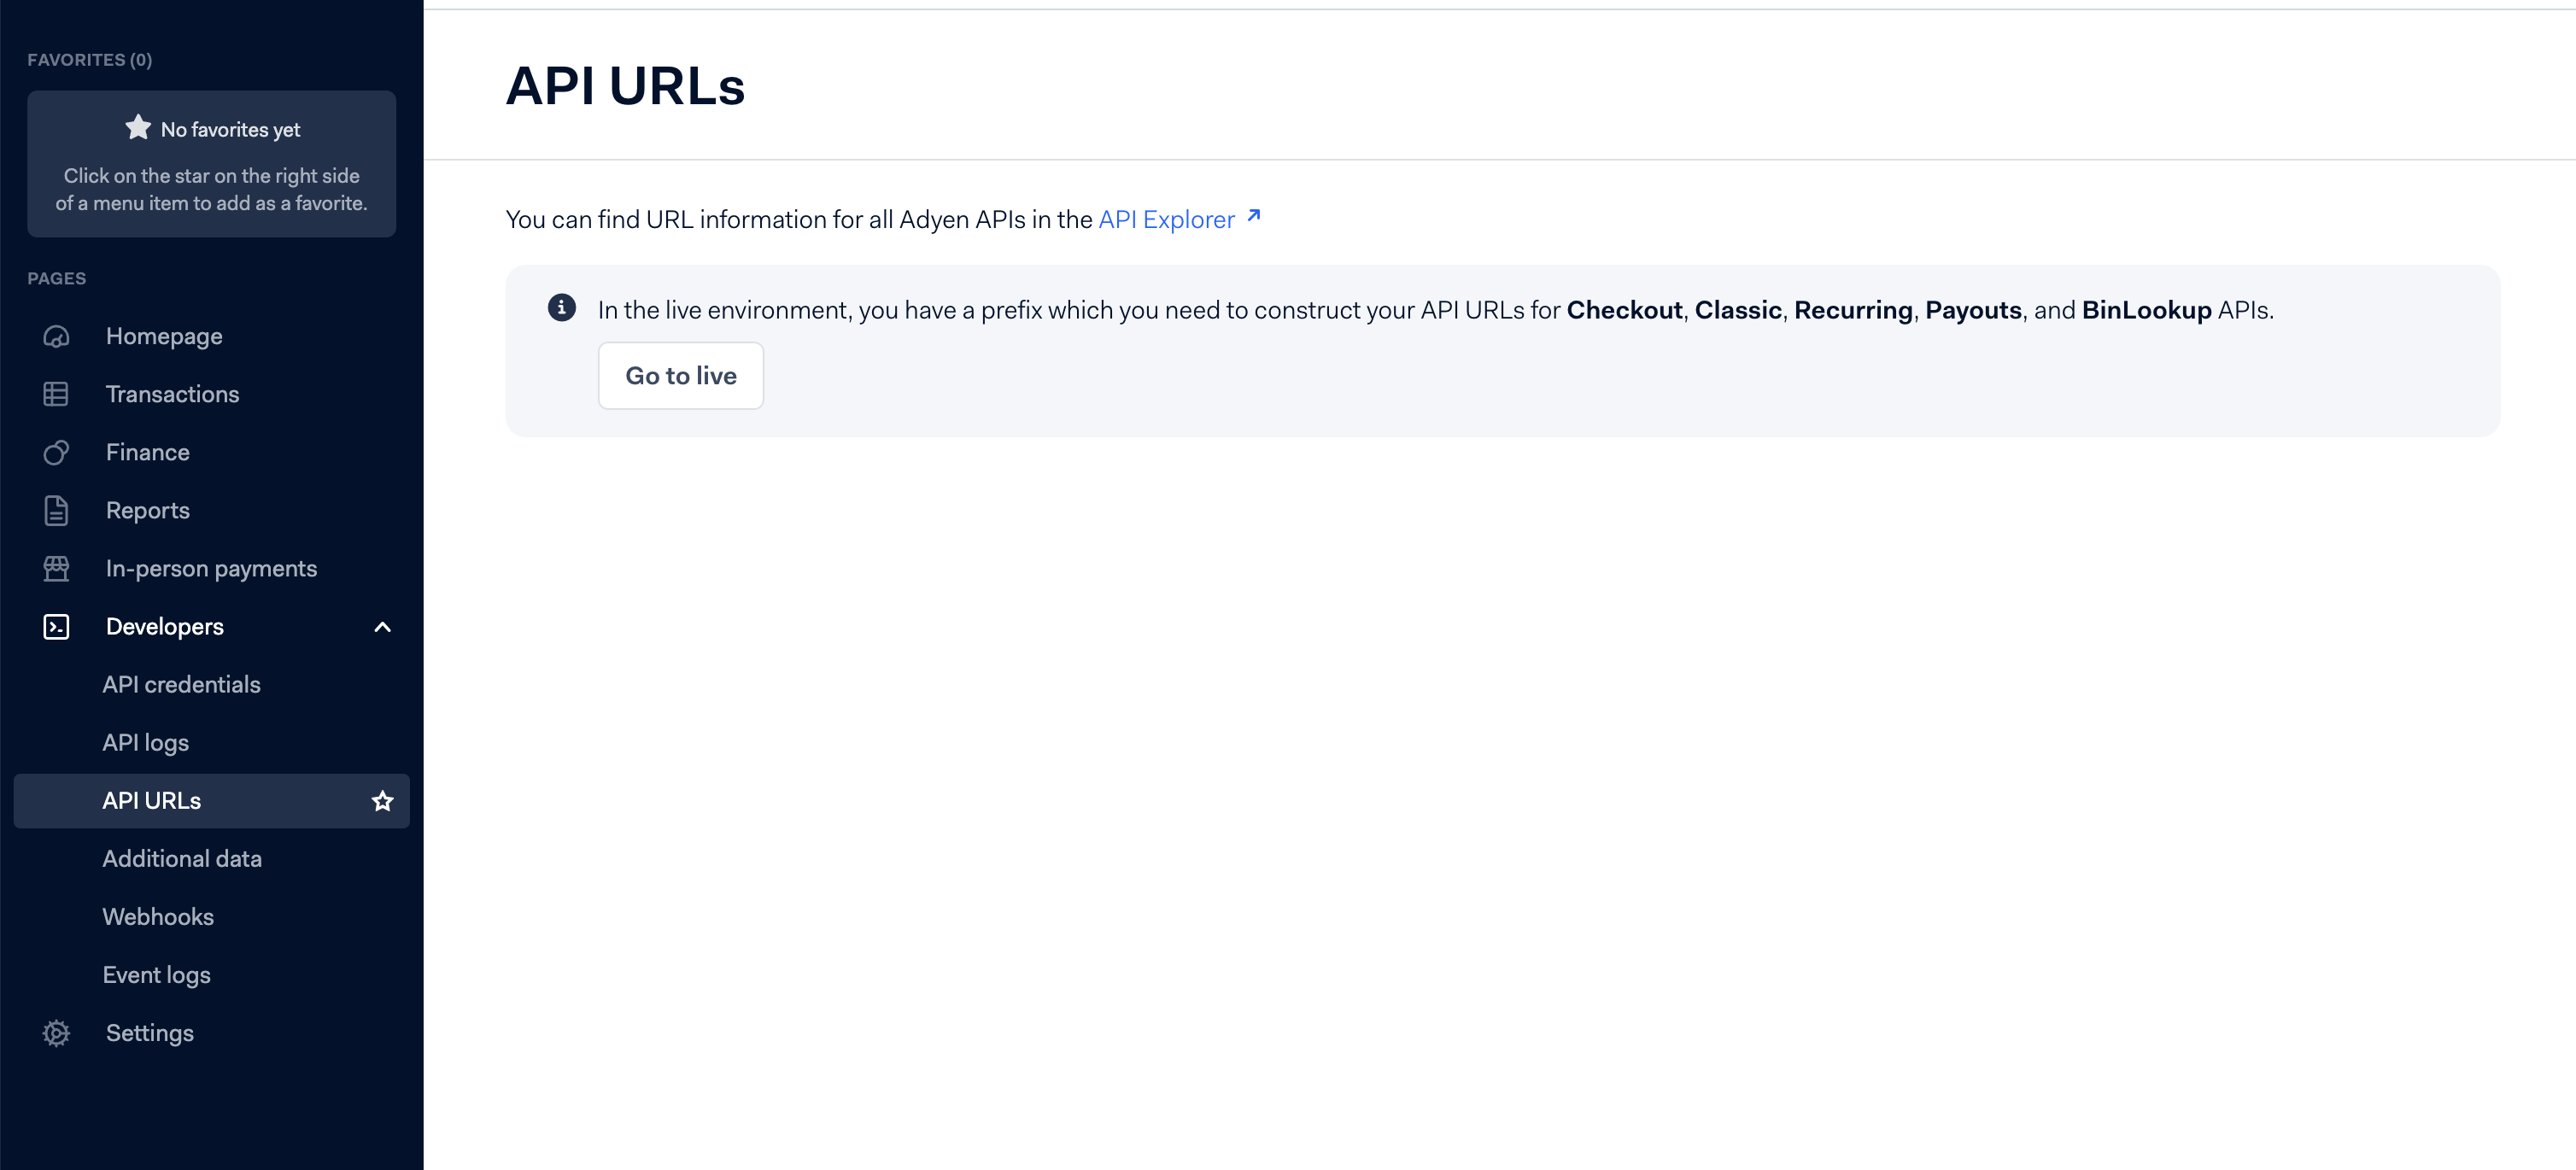Open the Homepage page

pos(164,337)
